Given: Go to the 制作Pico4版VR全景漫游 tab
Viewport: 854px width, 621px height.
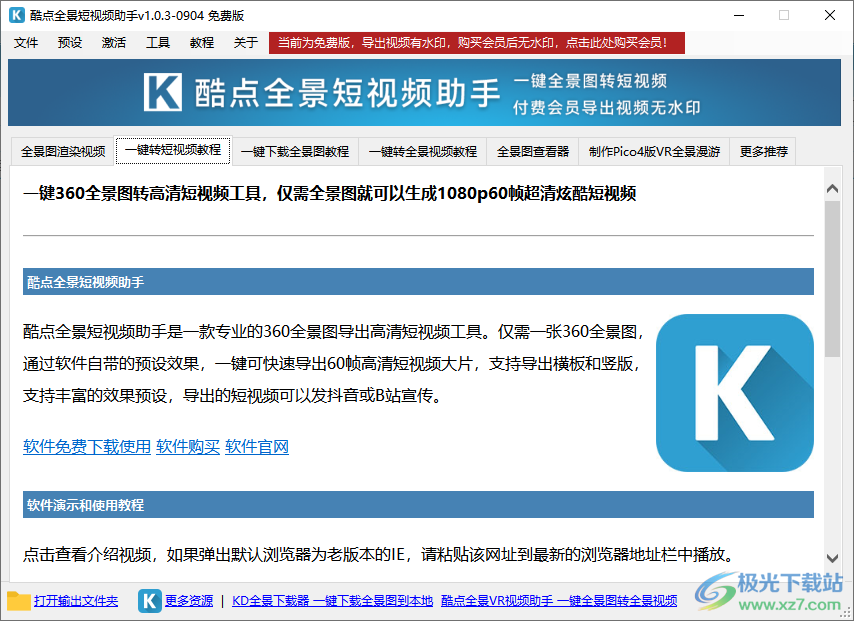Looking at the screenshot, I should (x=654, y=152).
